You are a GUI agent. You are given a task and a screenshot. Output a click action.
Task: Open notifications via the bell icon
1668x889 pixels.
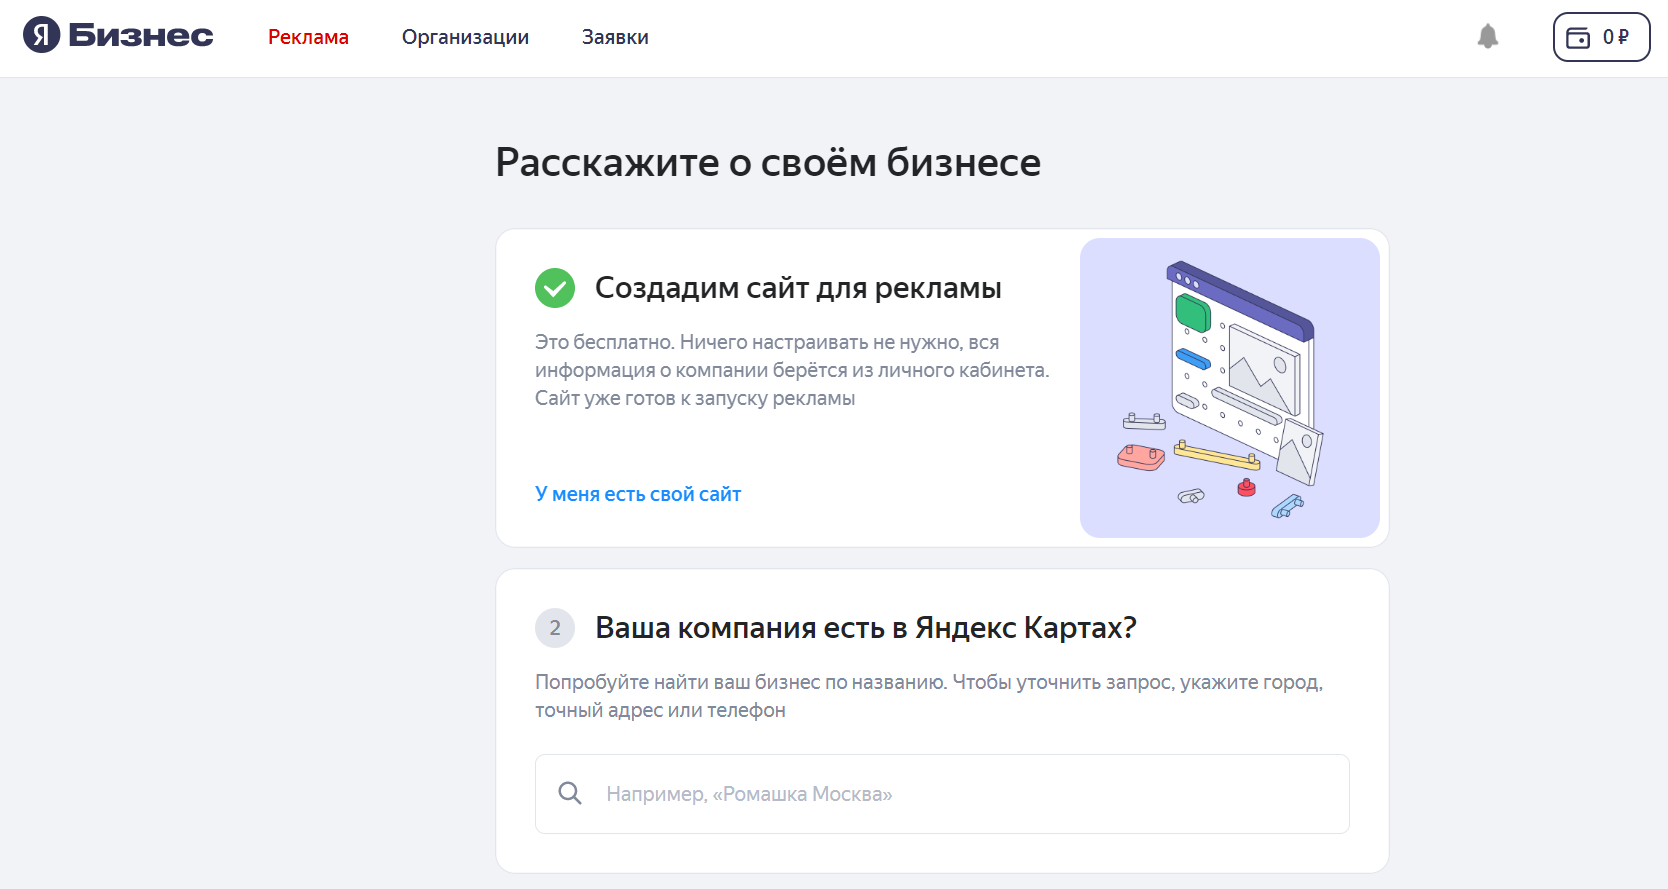point(1488,36)
